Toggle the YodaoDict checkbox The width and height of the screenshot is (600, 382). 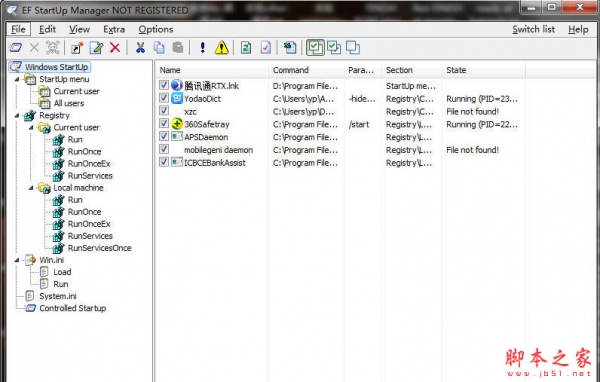pyautogui.click(x=164, y=98)
